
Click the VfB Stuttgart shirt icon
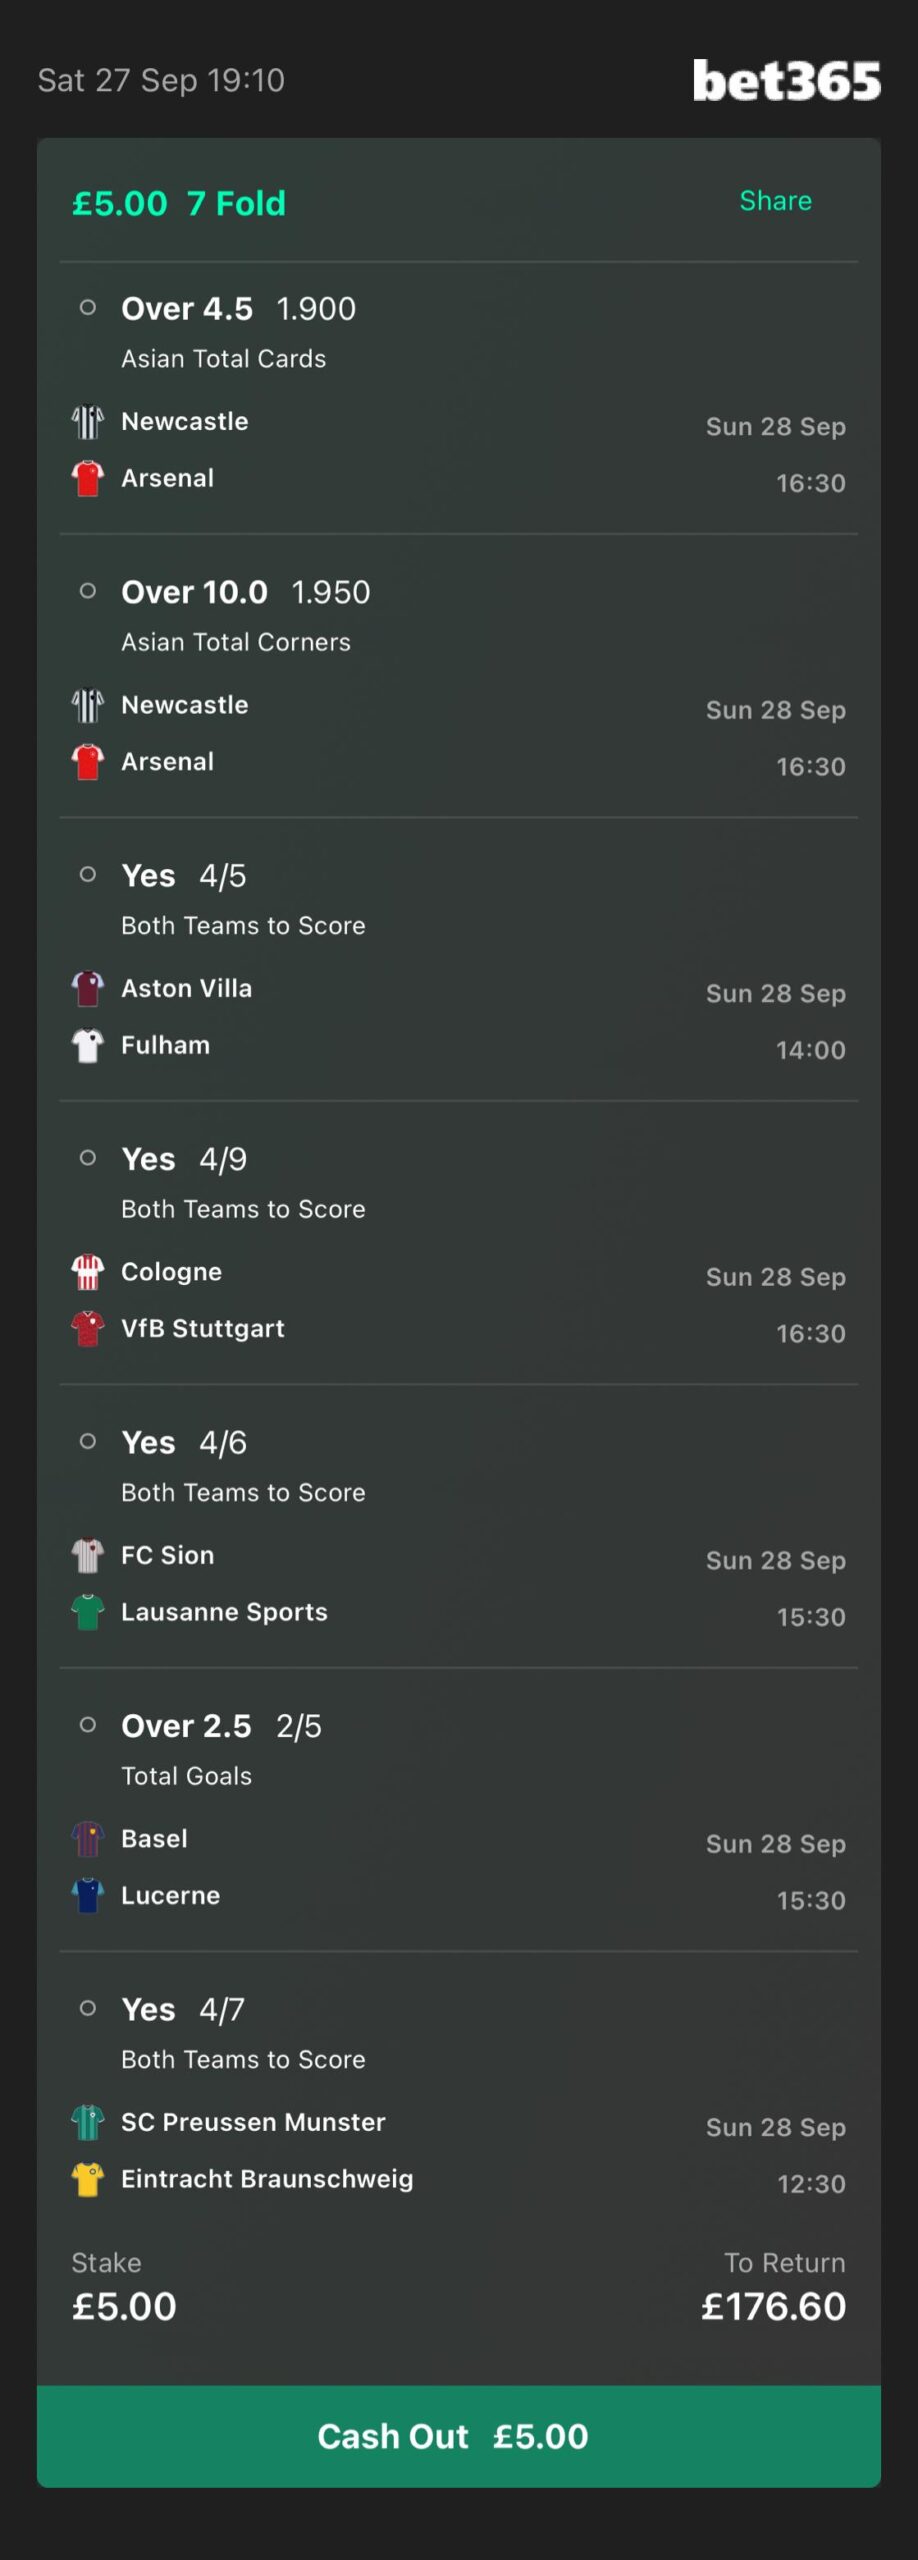click(88, 1329)
